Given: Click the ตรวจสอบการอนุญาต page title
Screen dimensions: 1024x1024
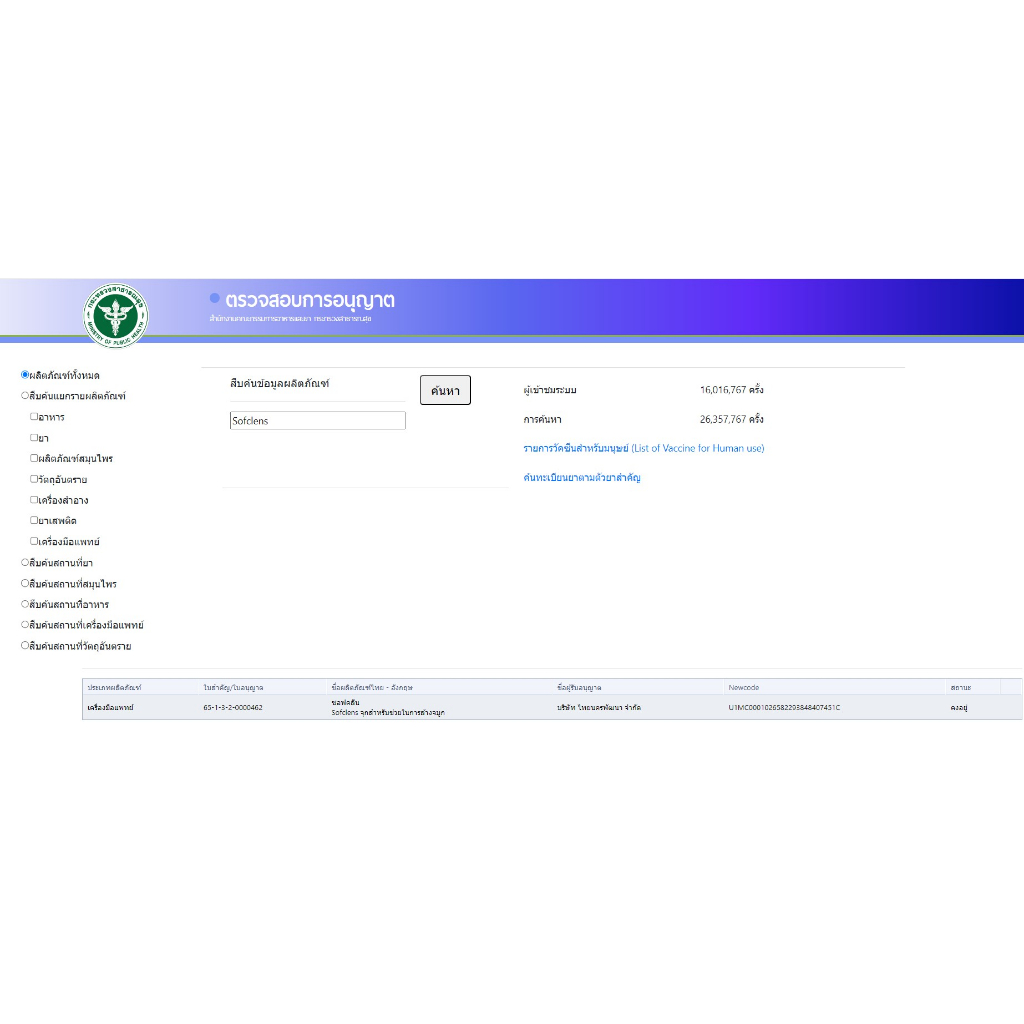Looking at the screenshot, I should tap(310, 300).
